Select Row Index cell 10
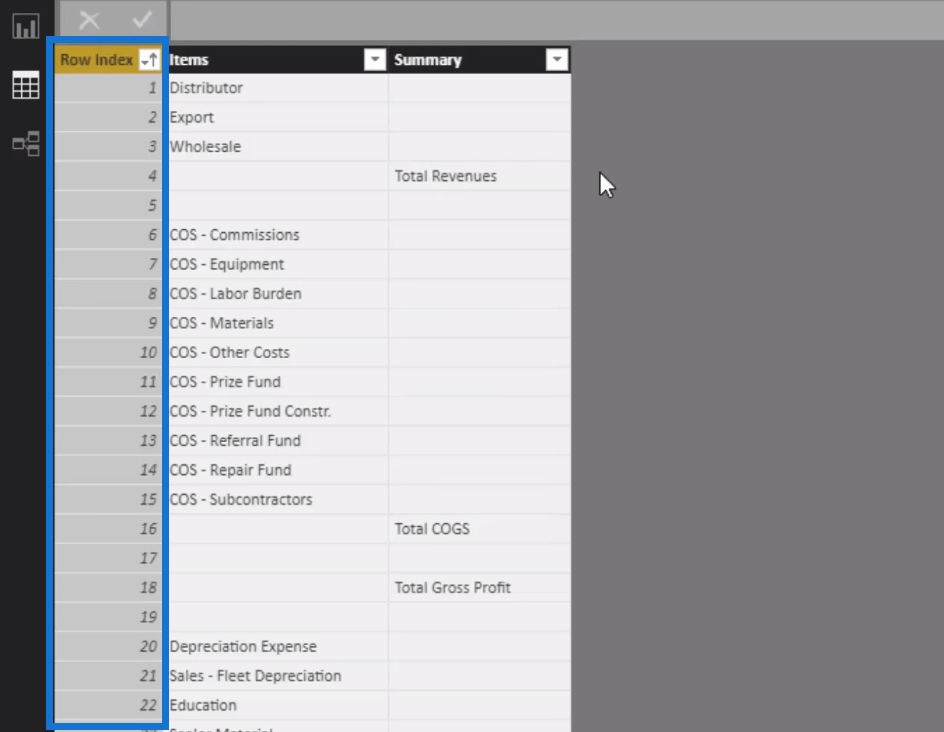944x732 pixels. pos(108,353)
